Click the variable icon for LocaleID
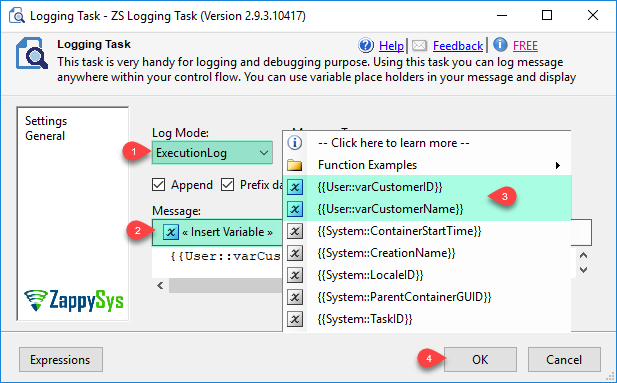Screen dimensions: 617x383 click(295, 275)
